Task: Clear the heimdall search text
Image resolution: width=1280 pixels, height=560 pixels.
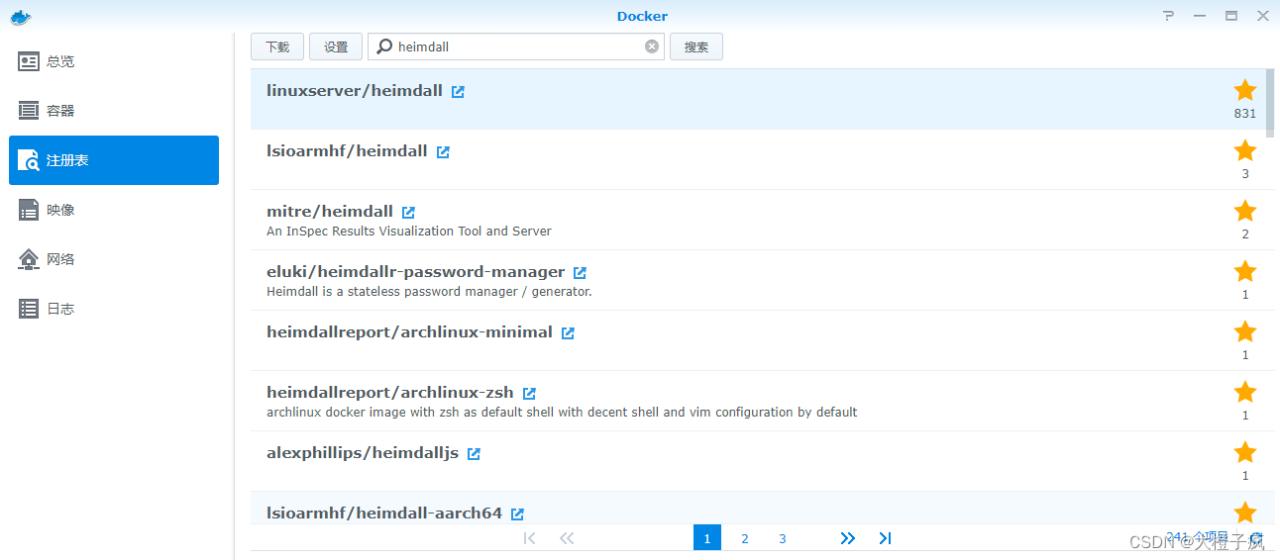Action: click(x=652, y=46)
